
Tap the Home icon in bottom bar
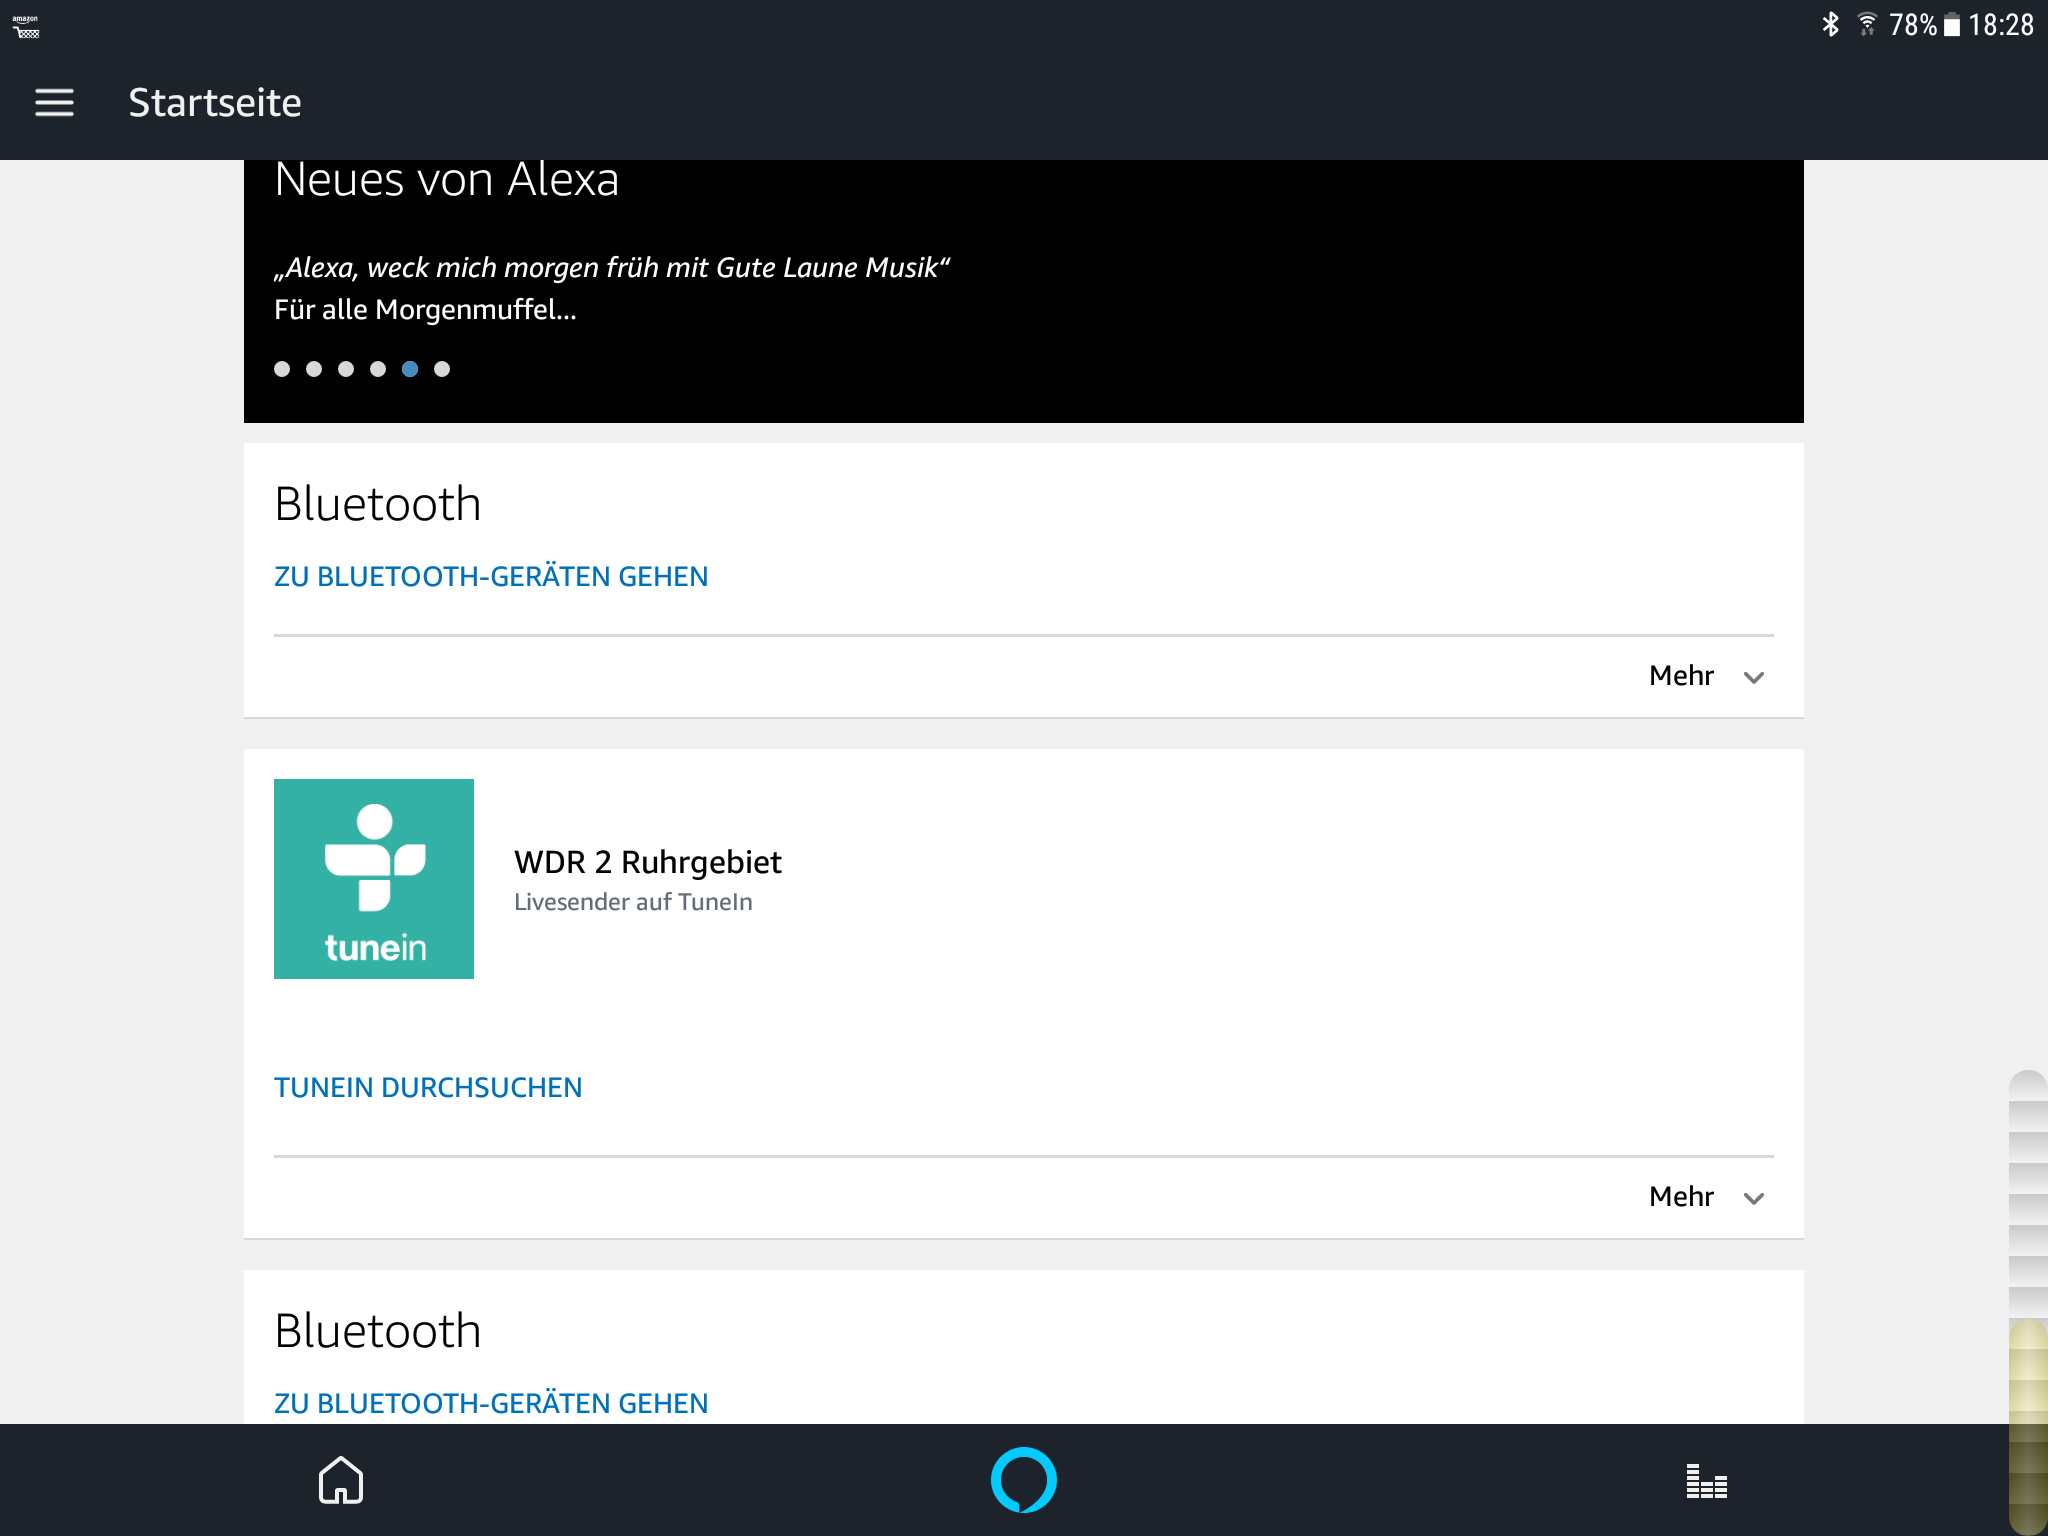tap(341, 1480)
